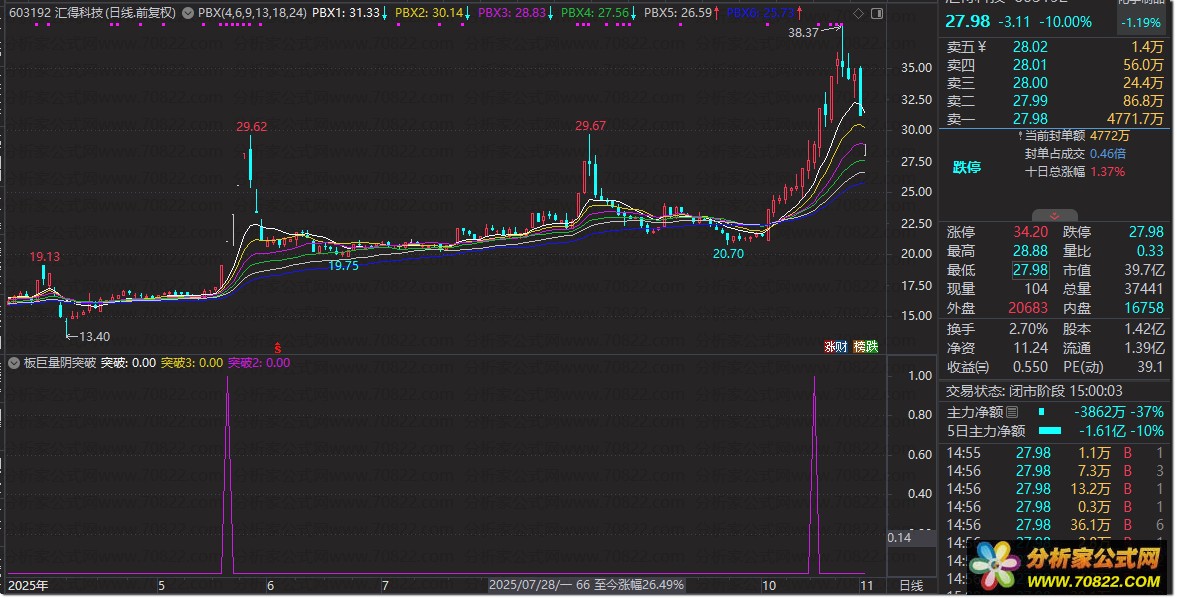This screenshot has height=598, width=1177.
Task: Click the first magenta spike in indicator
Action: (x=227, y=473)
